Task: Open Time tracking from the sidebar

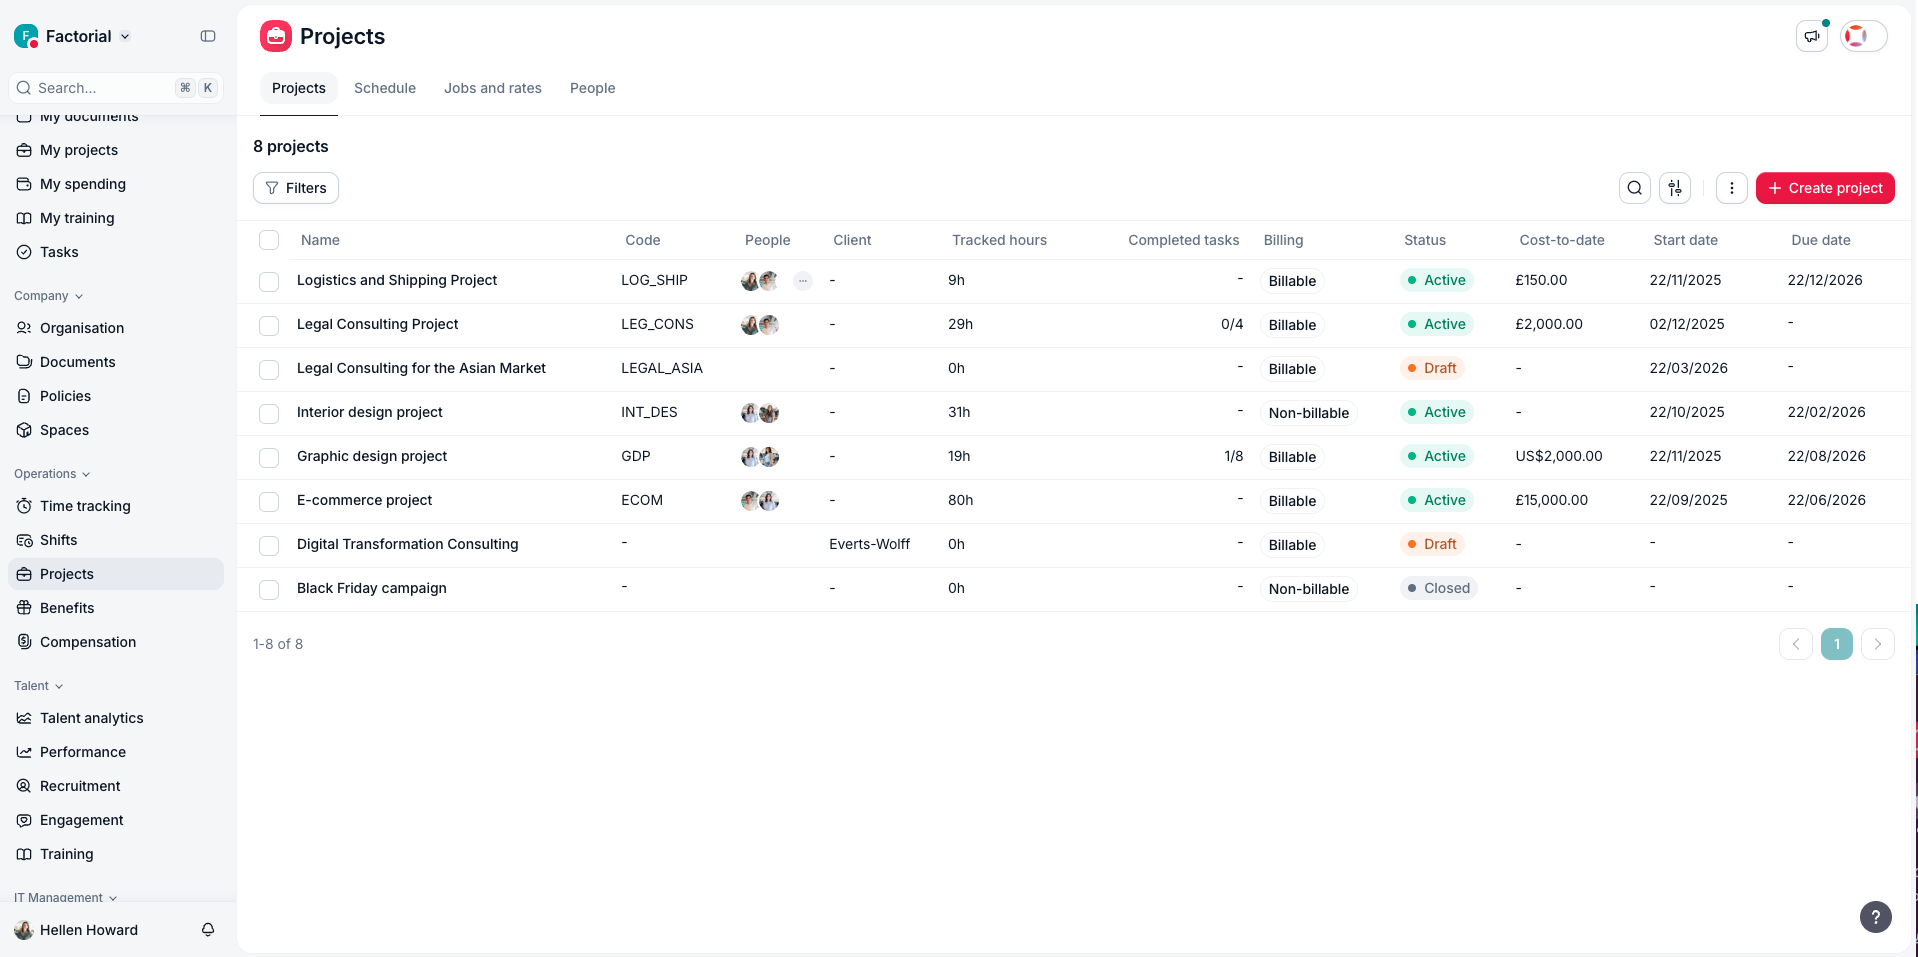Action: tap(85, 505)
